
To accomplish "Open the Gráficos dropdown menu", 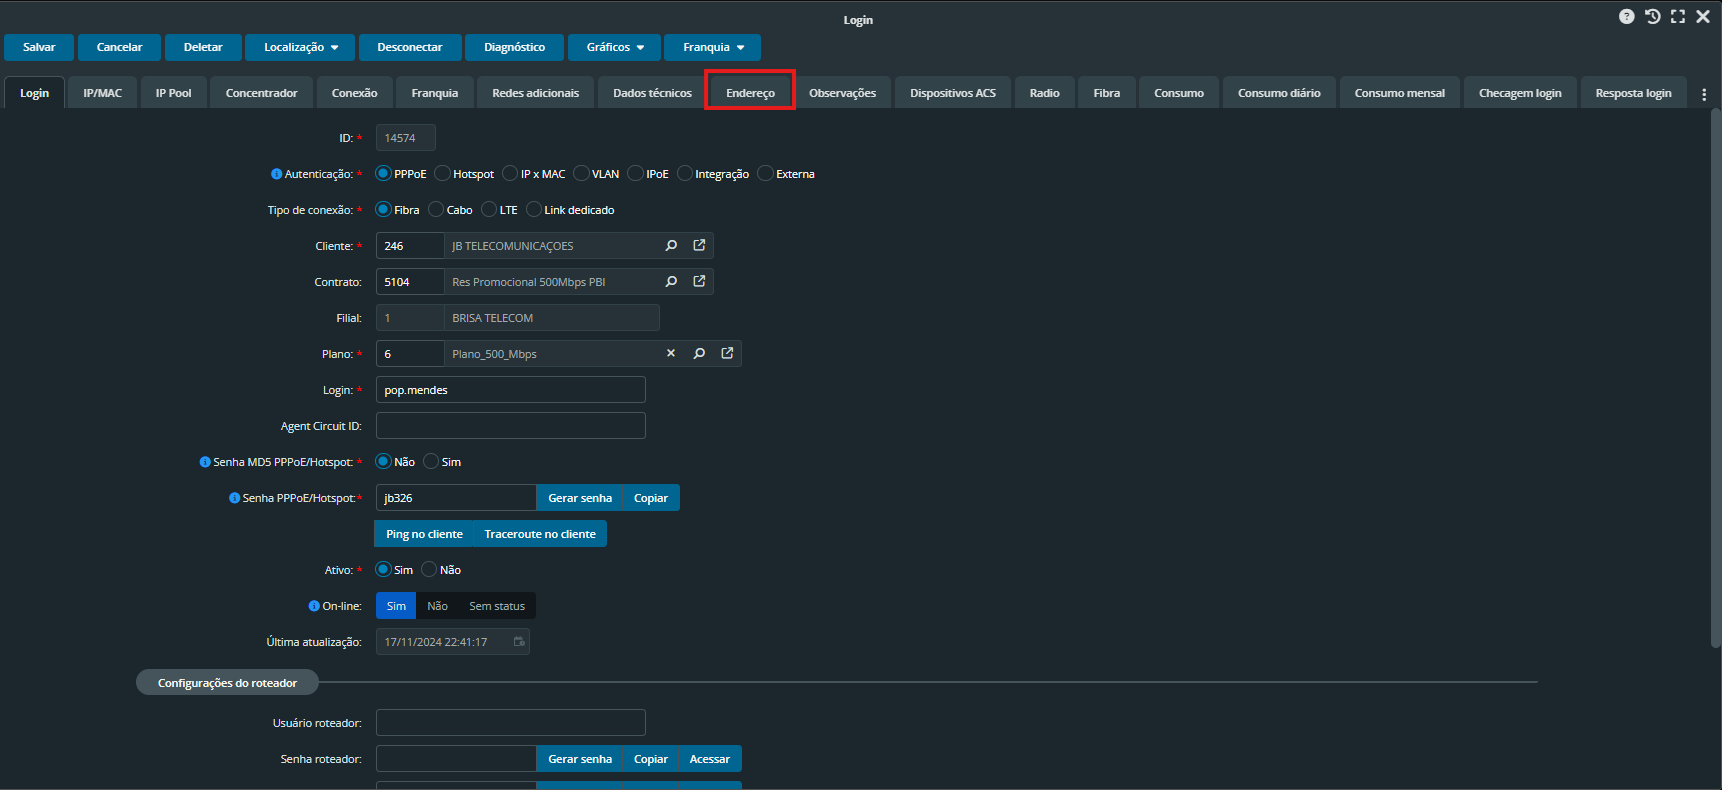I will point(614,48).
